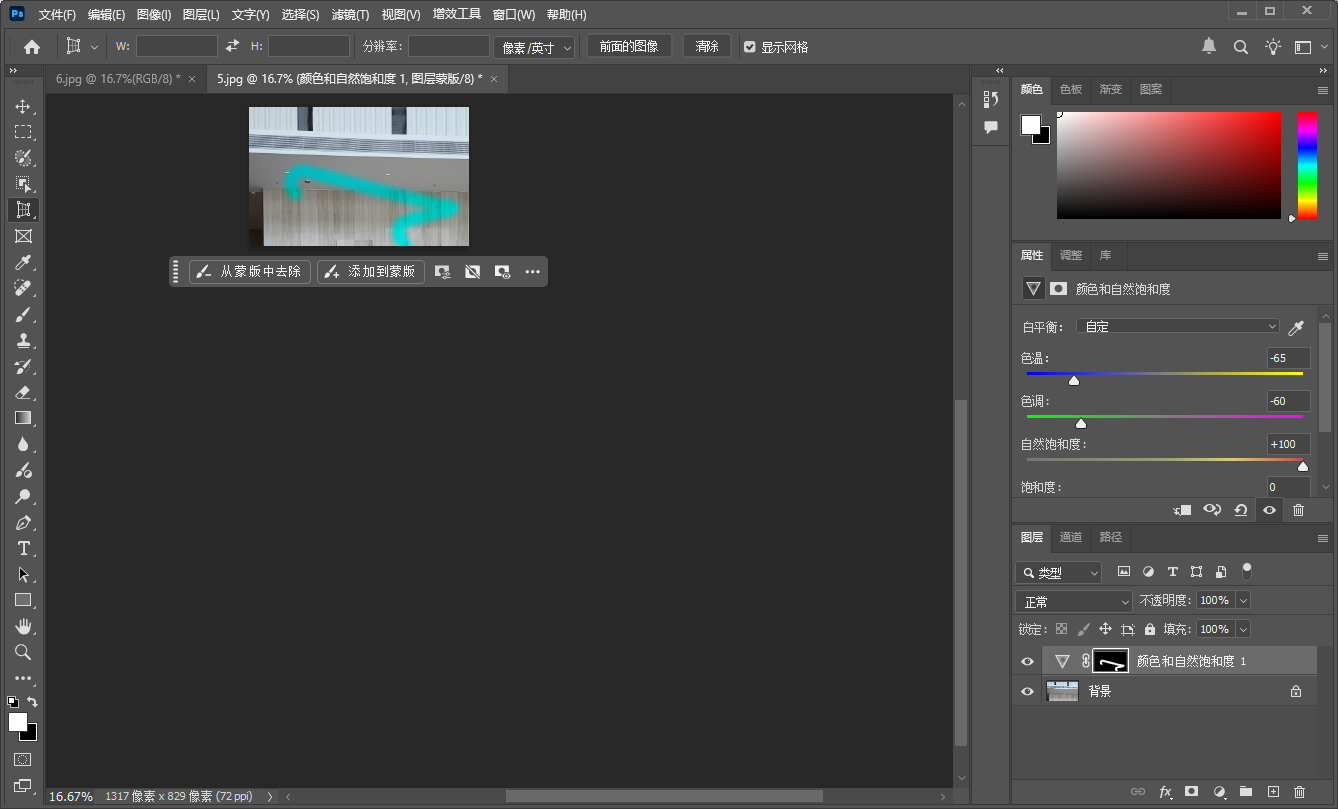
Task: Select the Clone Stamp tool
Action: 23,340
